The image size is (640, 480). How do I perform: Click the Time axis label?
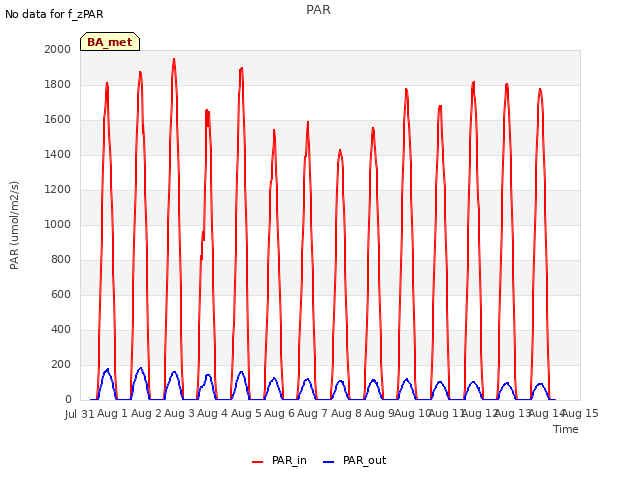click(566, 429)
